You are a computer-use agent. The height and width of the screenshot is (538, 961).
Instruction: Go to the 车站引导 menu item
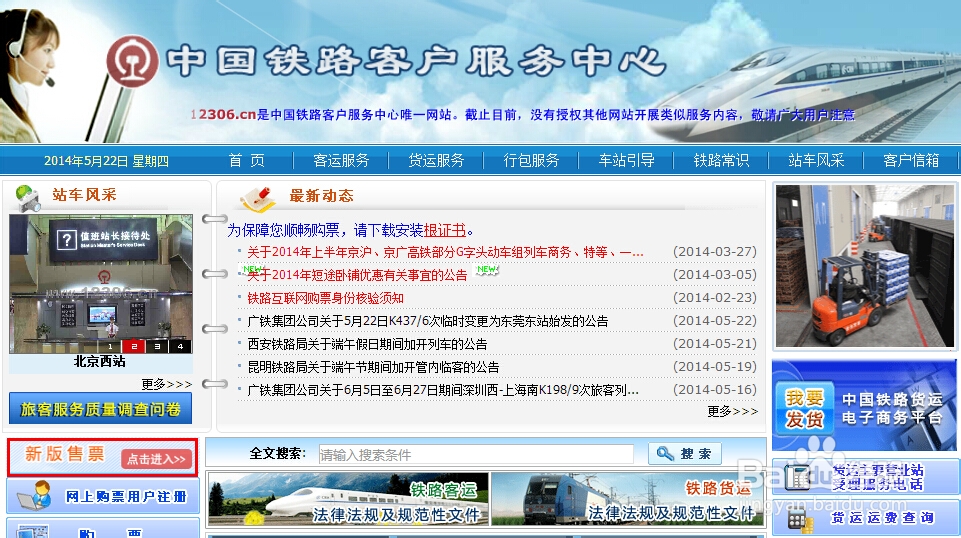[626, 161]
